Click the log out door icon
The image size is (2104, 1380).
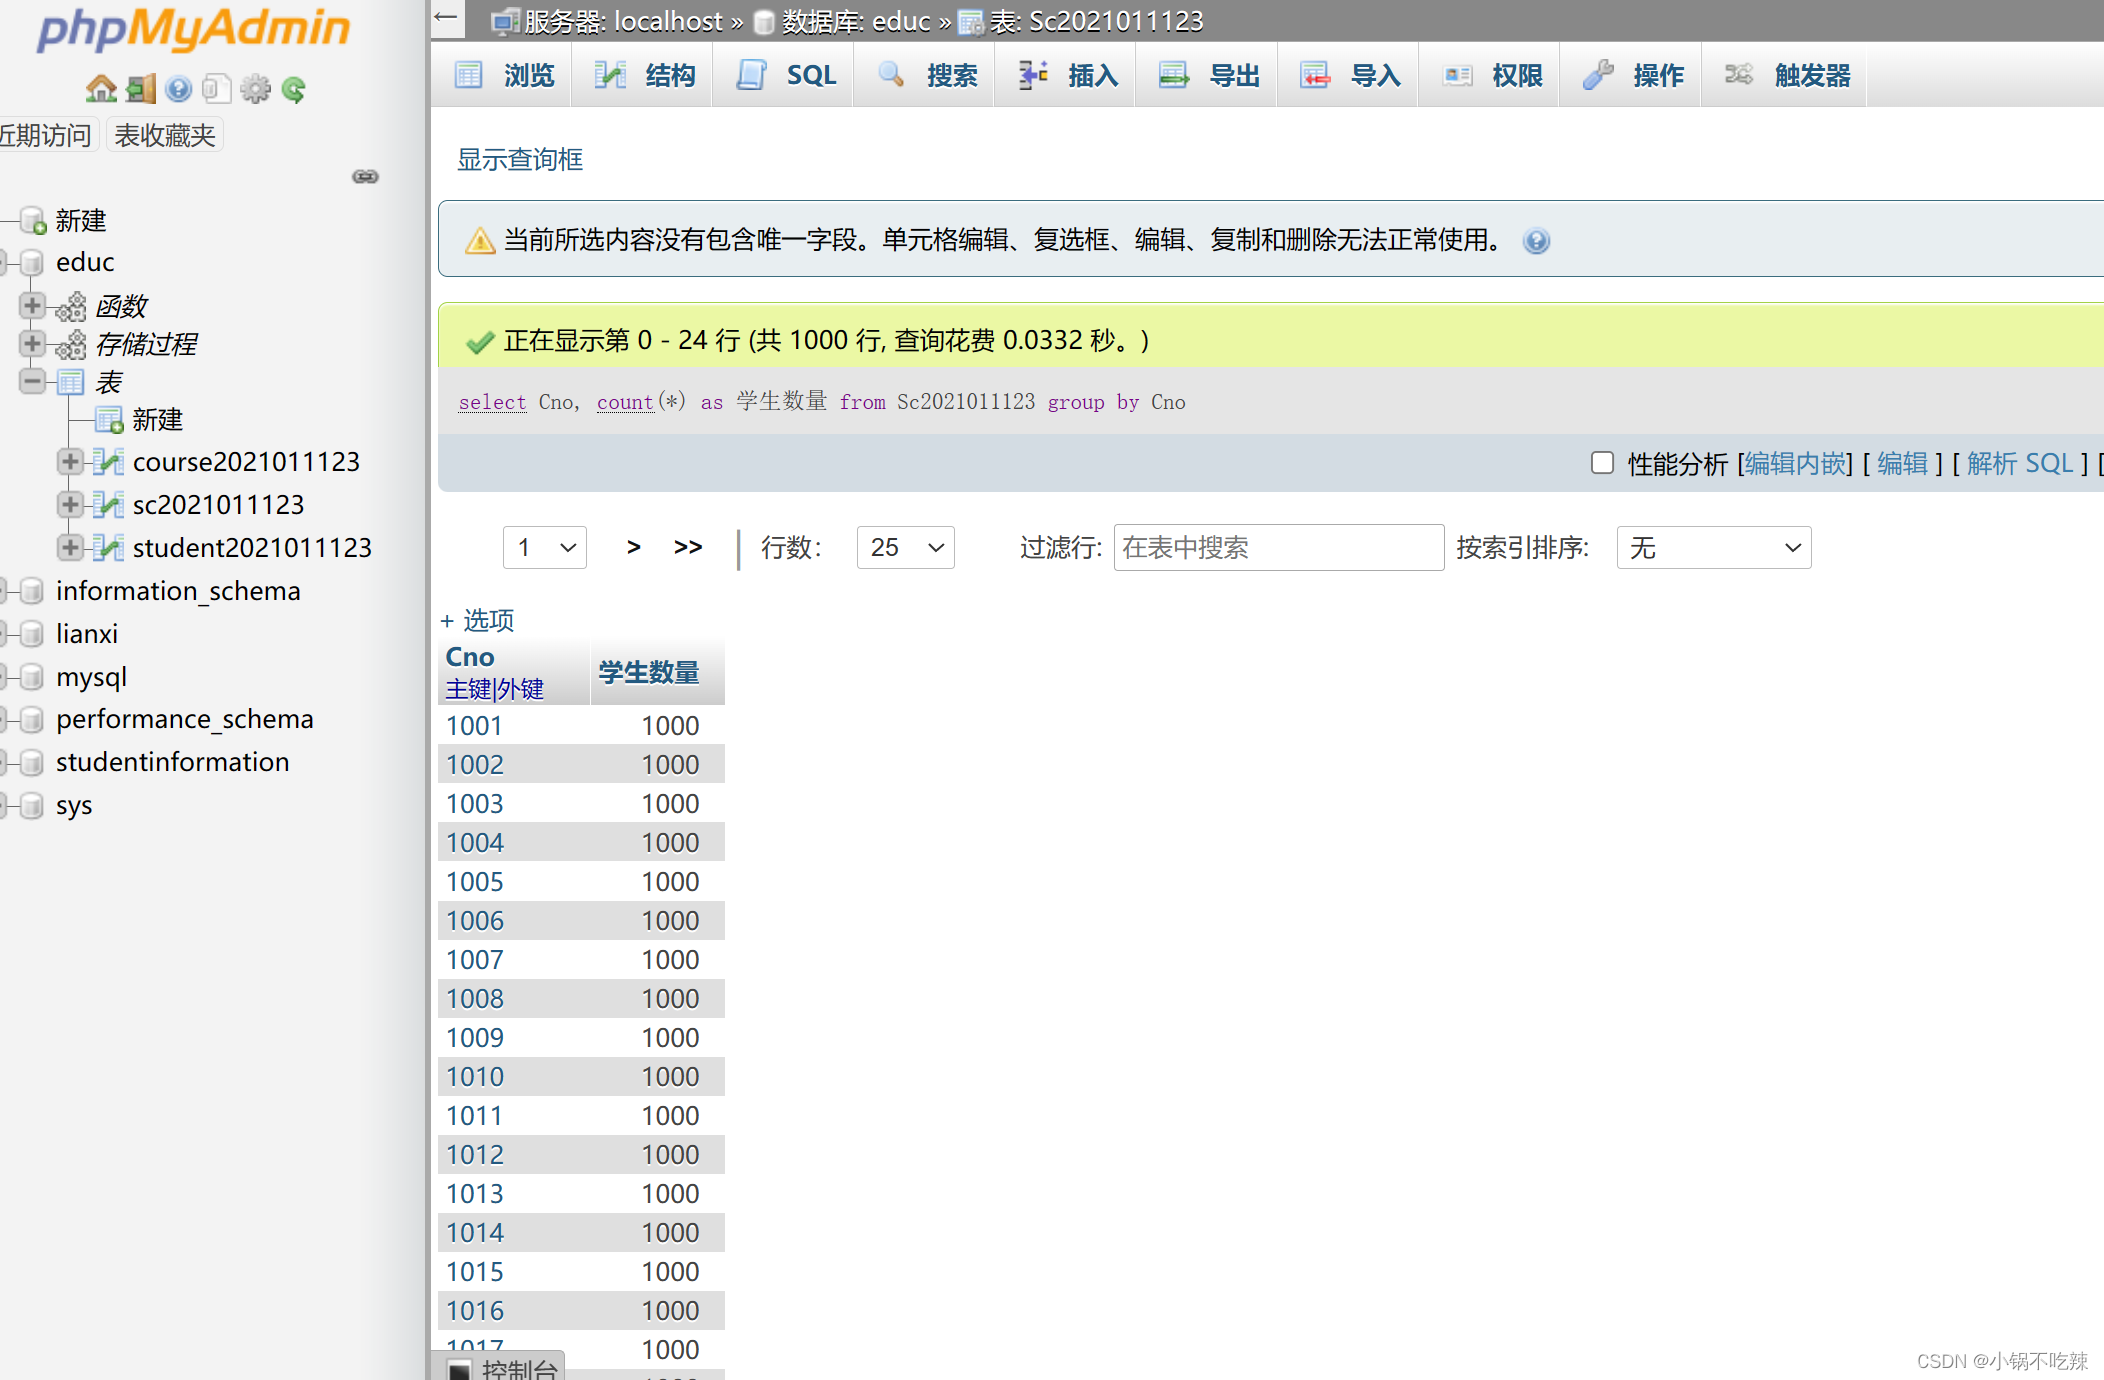point(140,89)
